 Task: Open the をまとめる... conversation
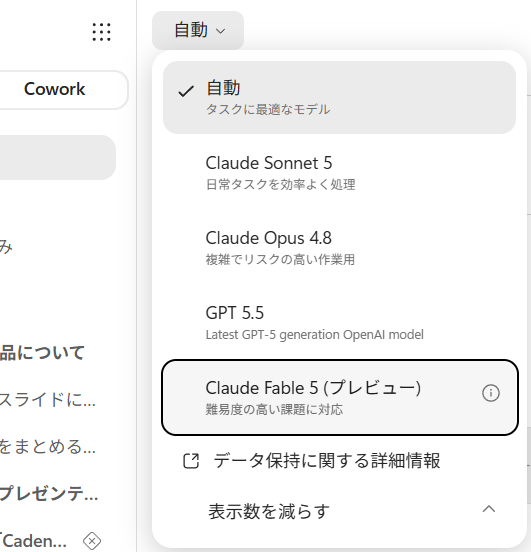(x=48, y=447)
